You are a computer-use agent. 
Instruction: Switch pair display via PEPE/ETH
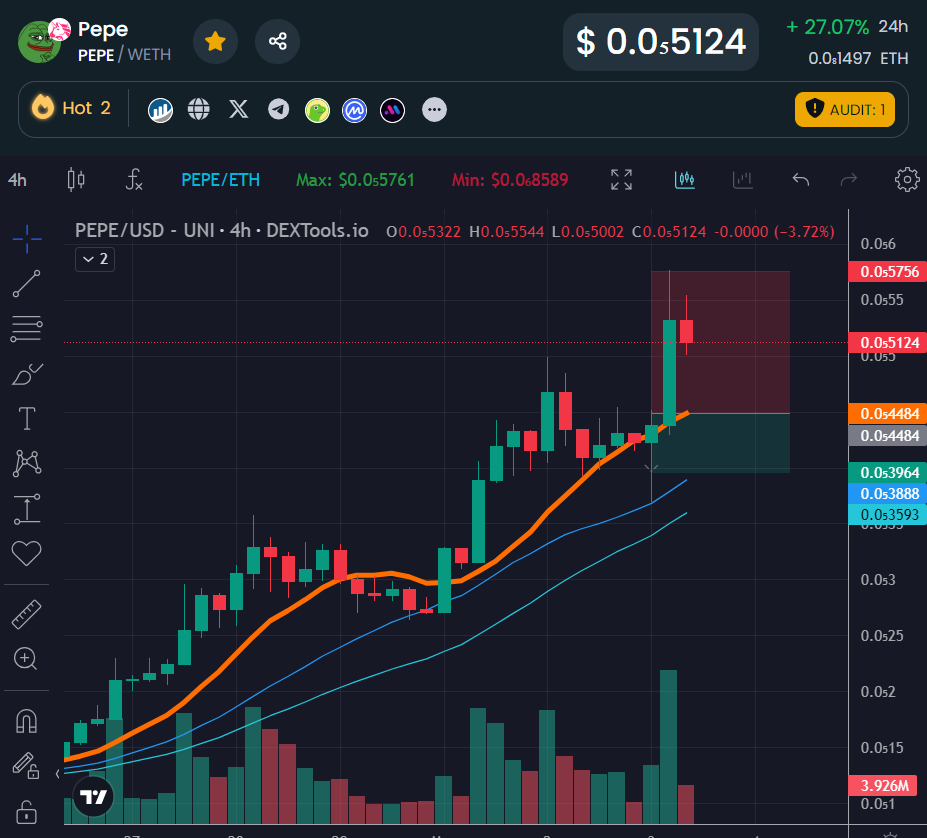pyautogui.click(x=221, y=180)
